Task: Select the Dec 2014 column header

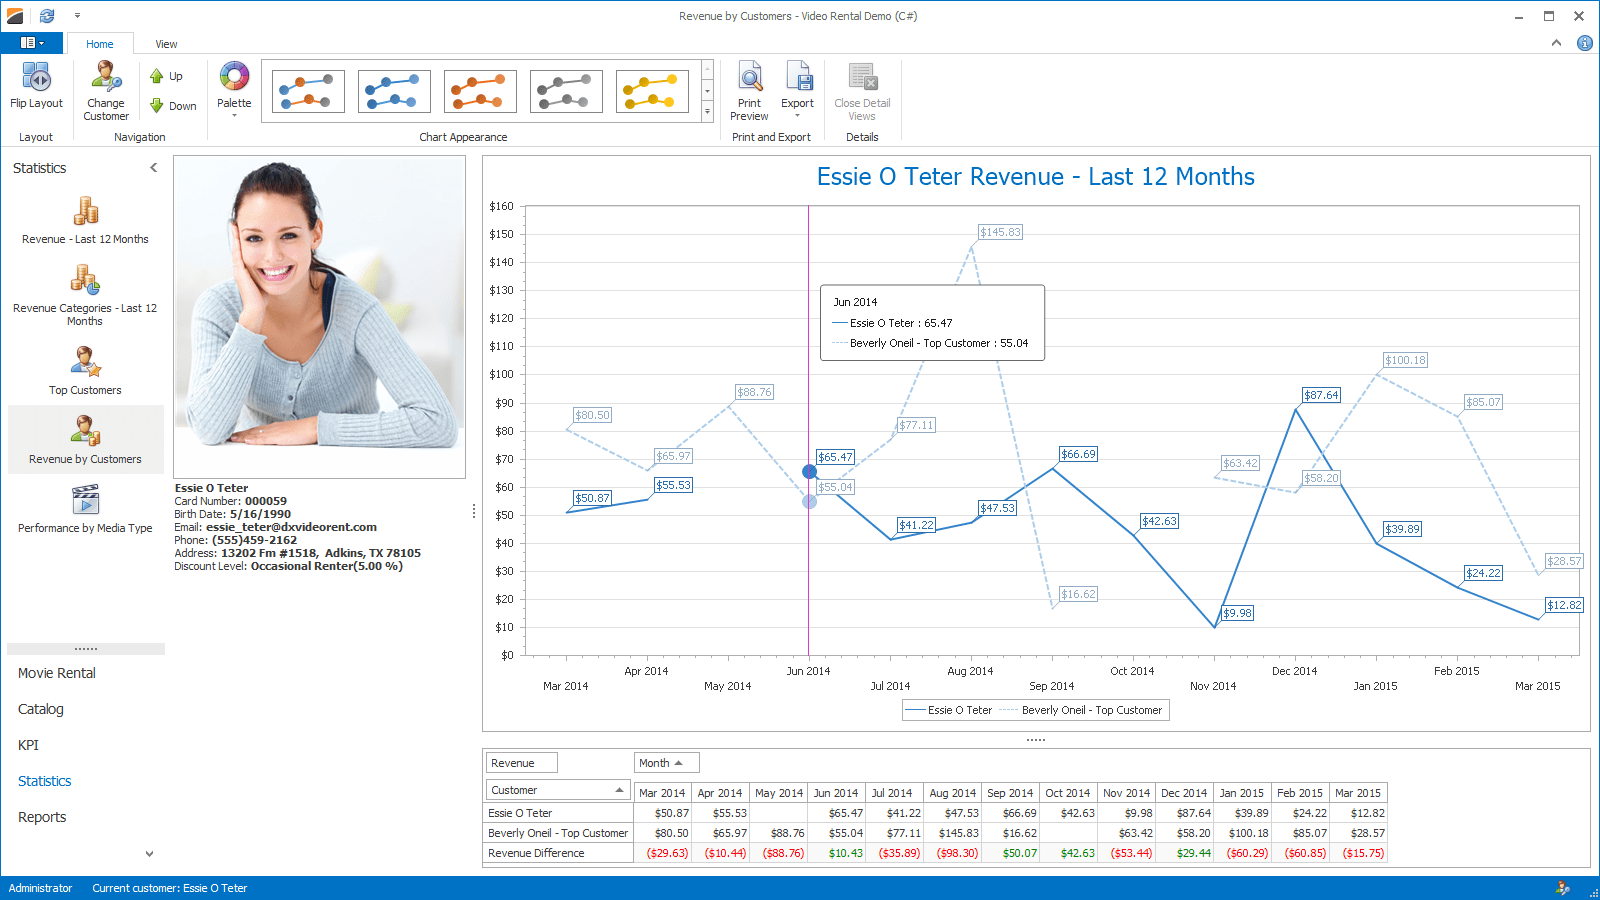Action: (x=1184, y=793)
